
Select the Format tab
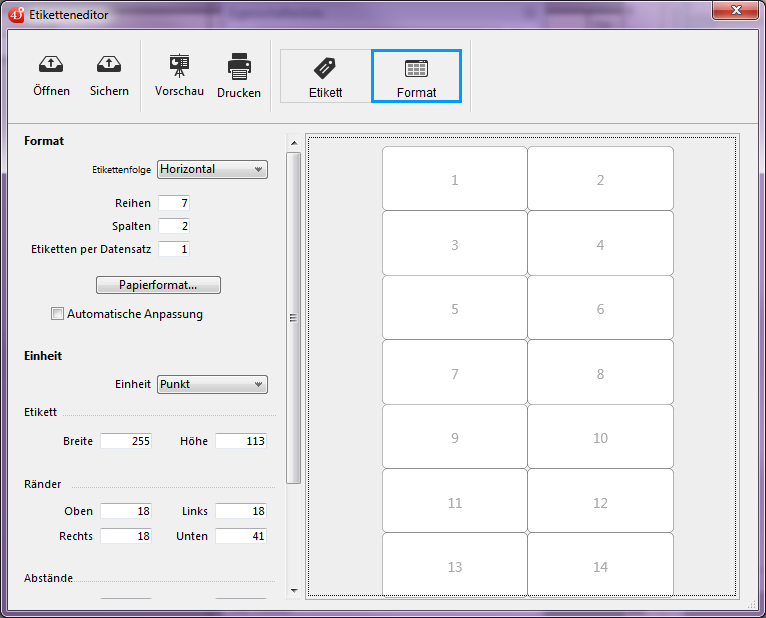click(x=416, y=76)
